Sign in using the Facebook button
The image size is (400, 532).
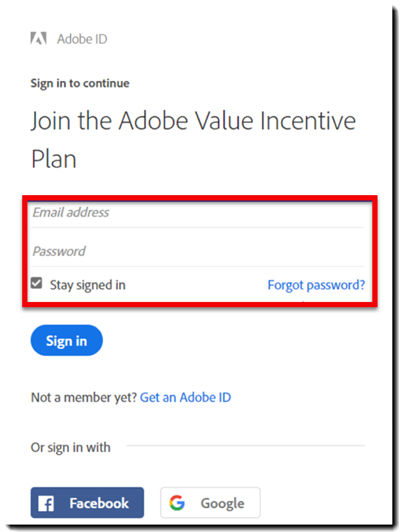click(x=87, y=503)
